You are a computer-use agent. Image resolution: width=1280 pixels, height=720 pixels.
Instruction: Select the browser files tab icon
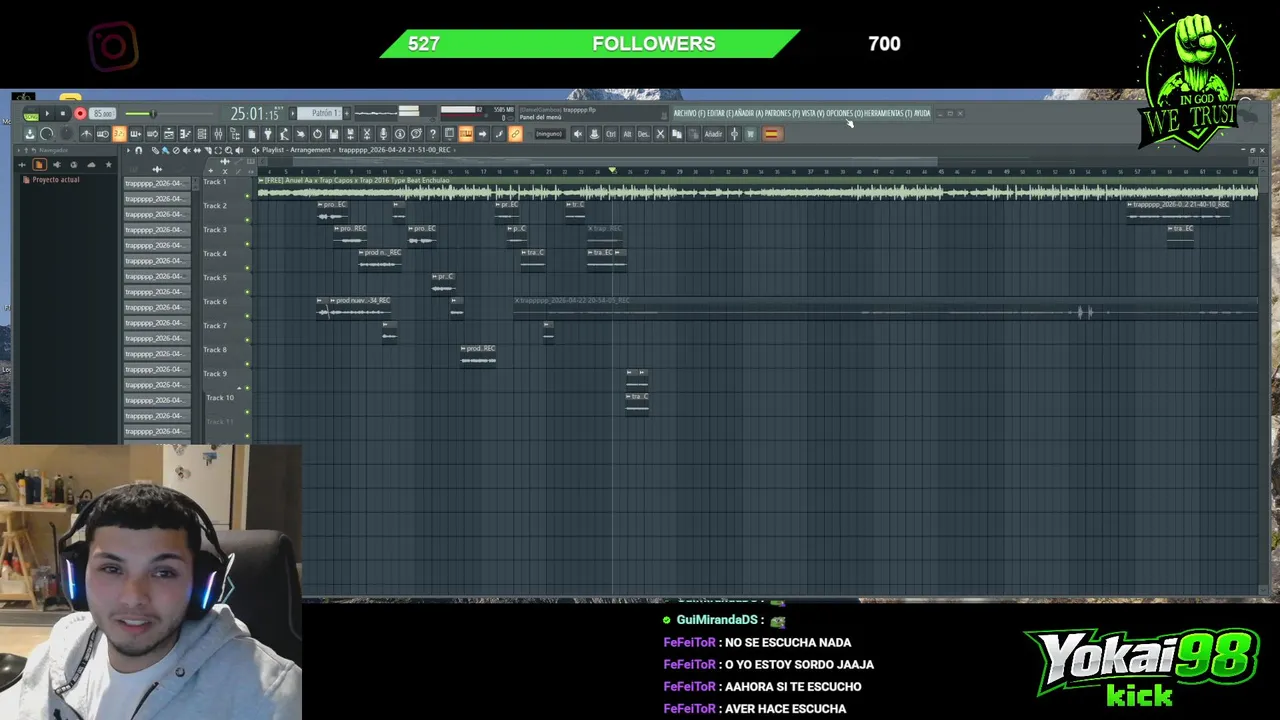39,164
